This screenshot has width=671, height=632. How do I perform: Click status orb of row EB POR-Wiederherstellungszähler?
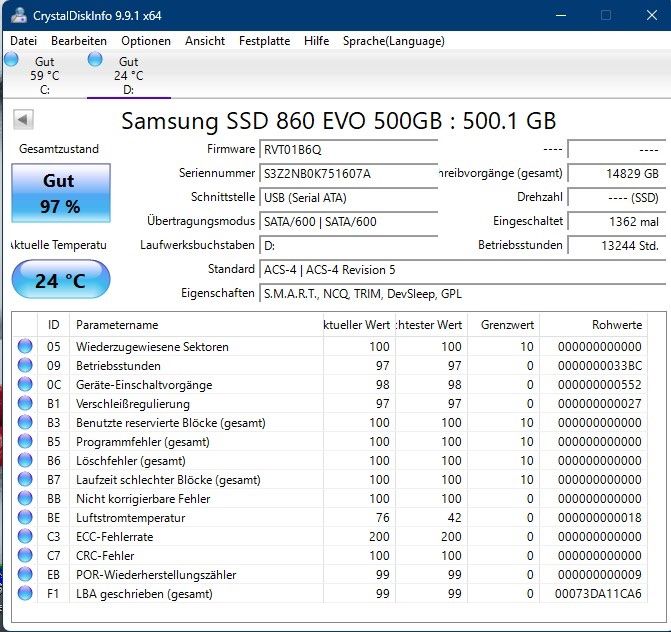click(25, 574)
